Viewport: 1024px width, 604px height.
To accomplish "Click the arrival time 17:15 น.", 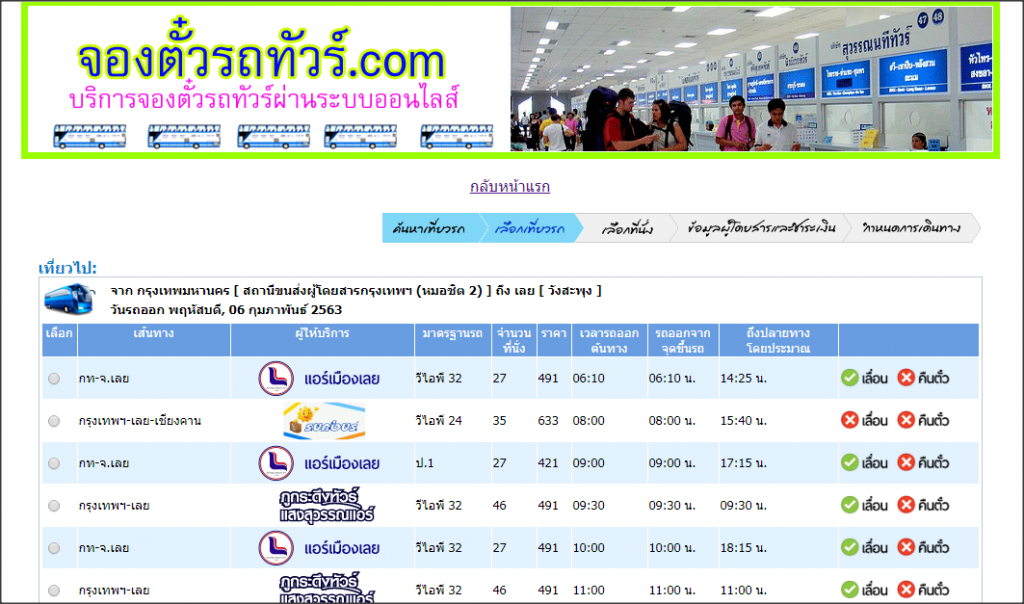I will 743,463.
